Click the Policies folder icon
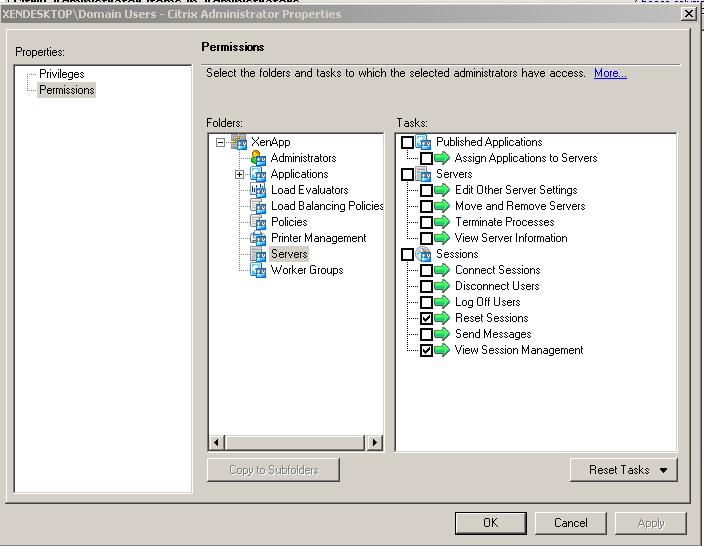704x546 pixels. click(x=258, y=222)
